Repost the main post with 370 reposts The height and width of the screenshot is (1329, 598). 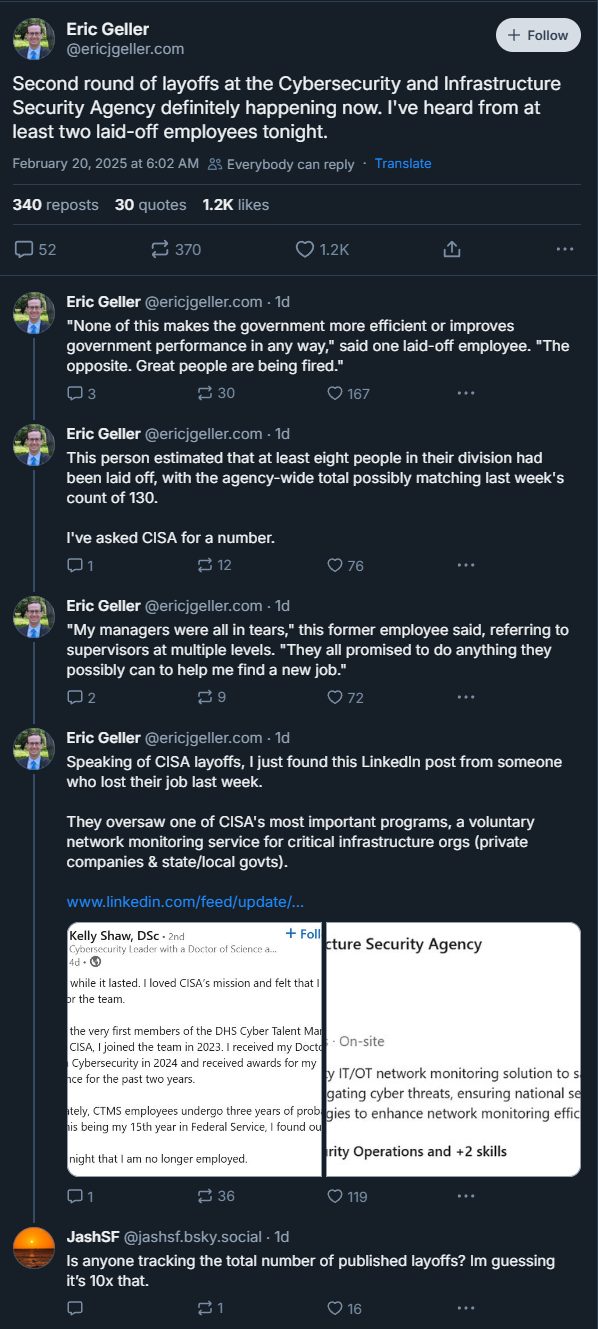175,249
